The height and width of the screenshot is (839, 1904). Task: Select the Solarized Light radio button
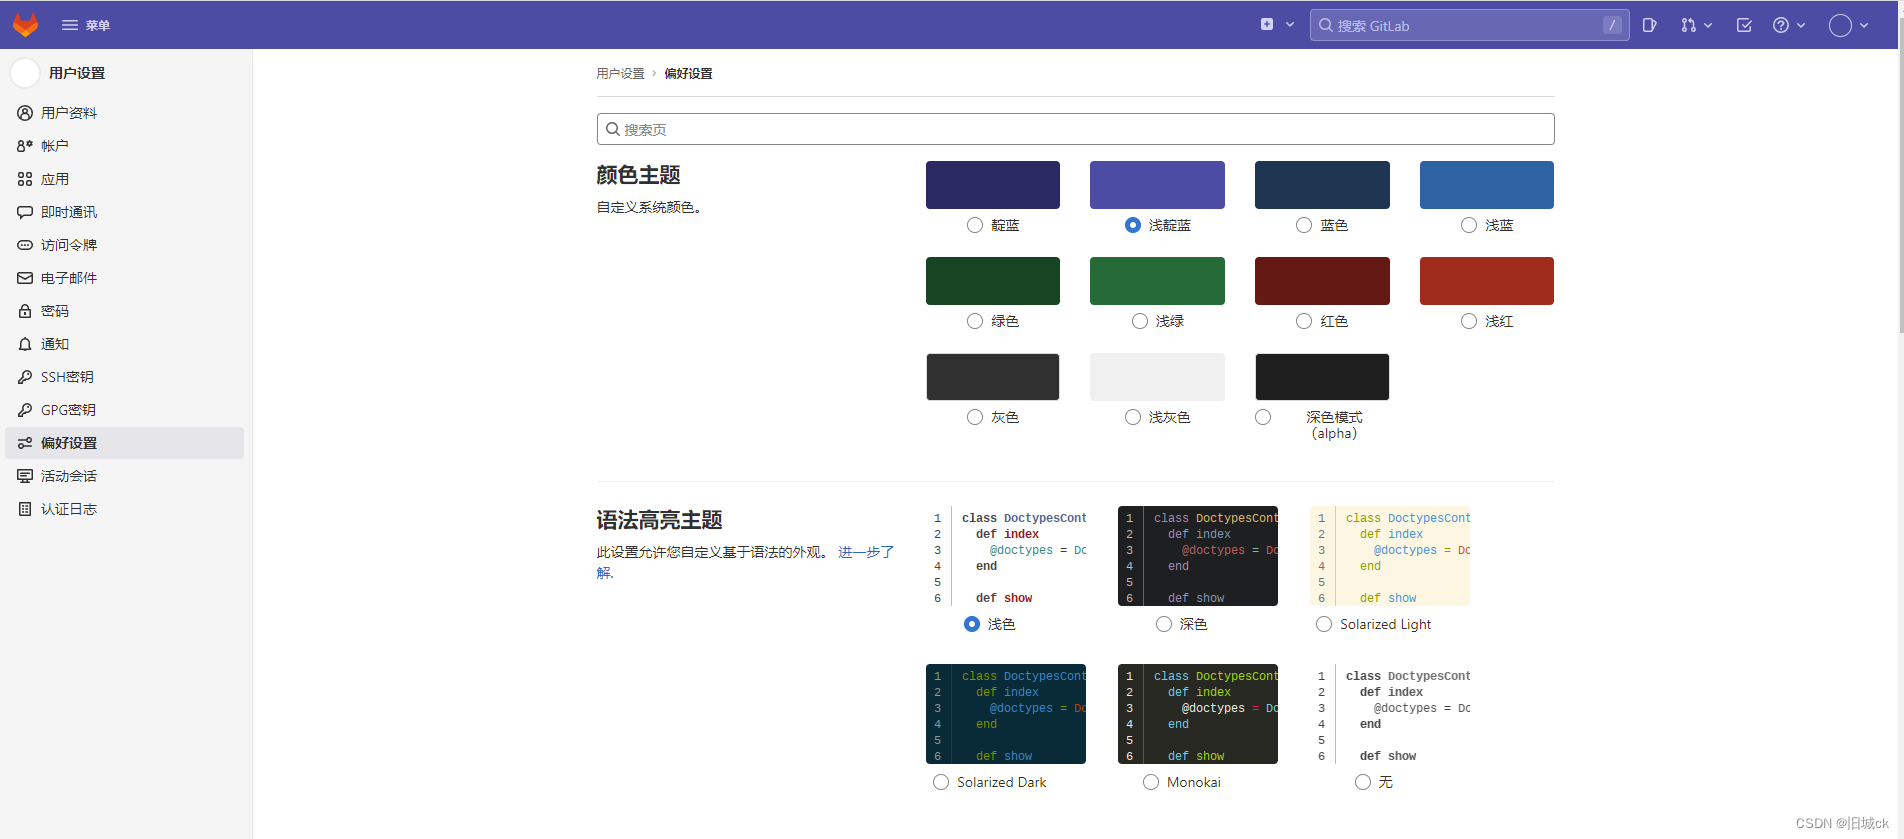(1324, 624)
